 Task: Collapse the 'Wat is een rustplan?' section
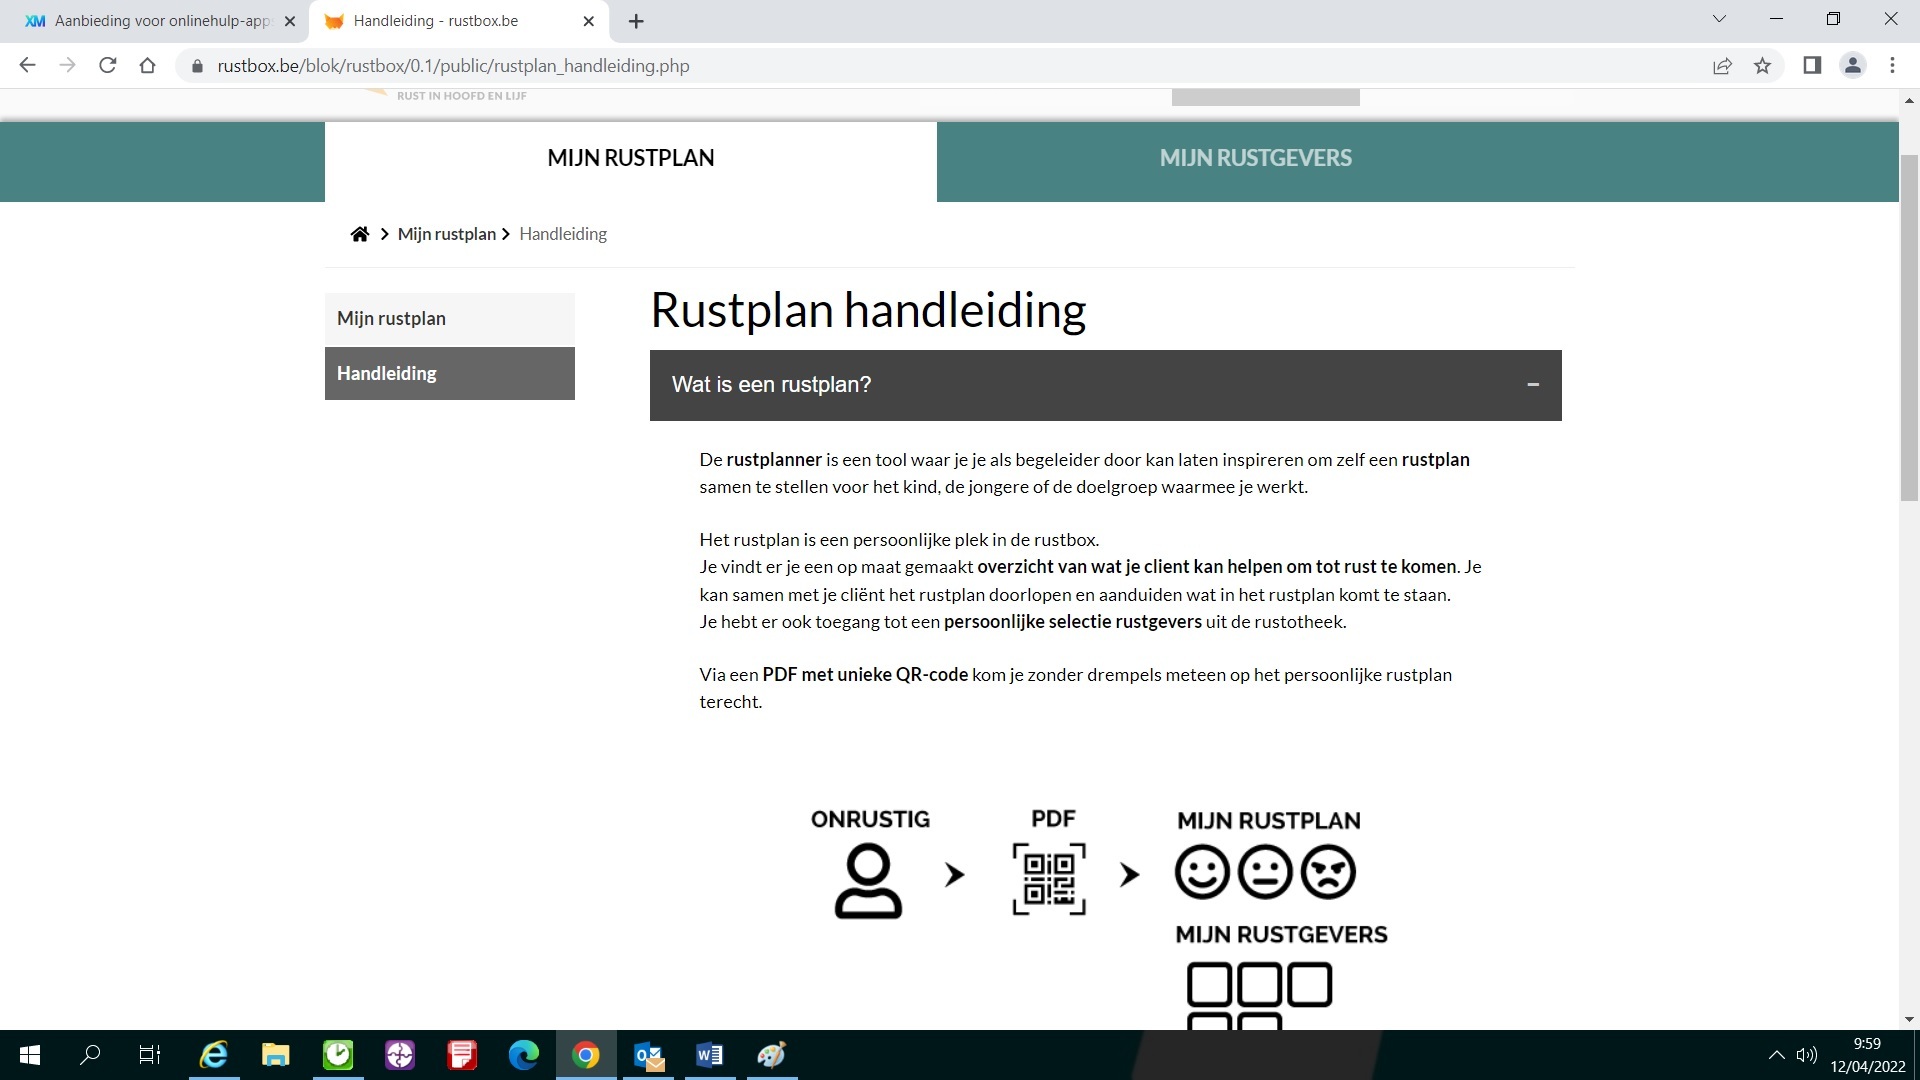pos(1533,384)
